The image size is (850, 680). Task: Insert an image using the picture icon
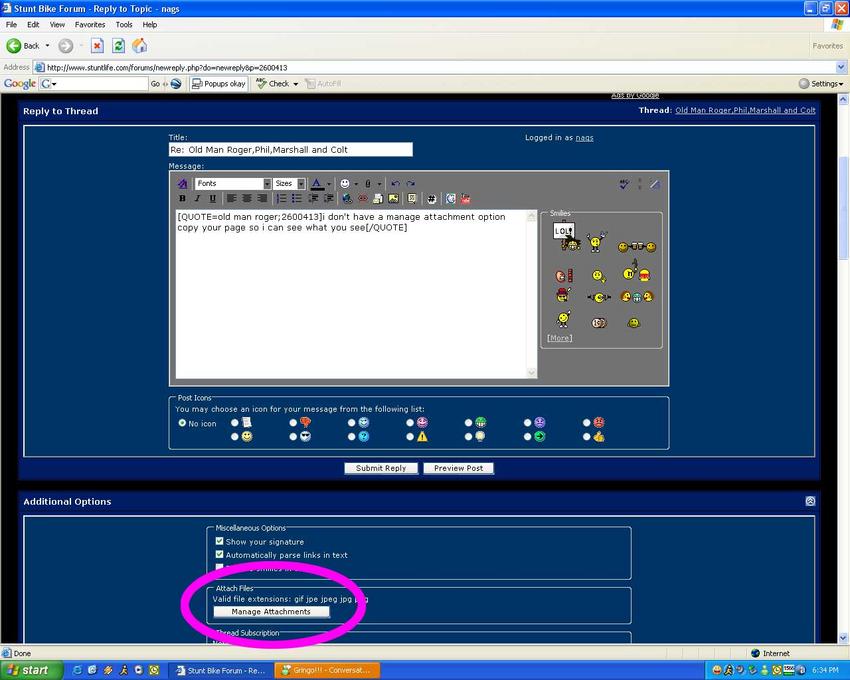pos(394,199)
